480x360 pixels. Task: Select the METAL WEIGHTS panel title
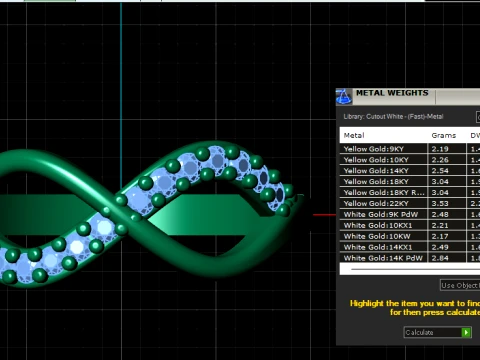click(x=392, y=93)
